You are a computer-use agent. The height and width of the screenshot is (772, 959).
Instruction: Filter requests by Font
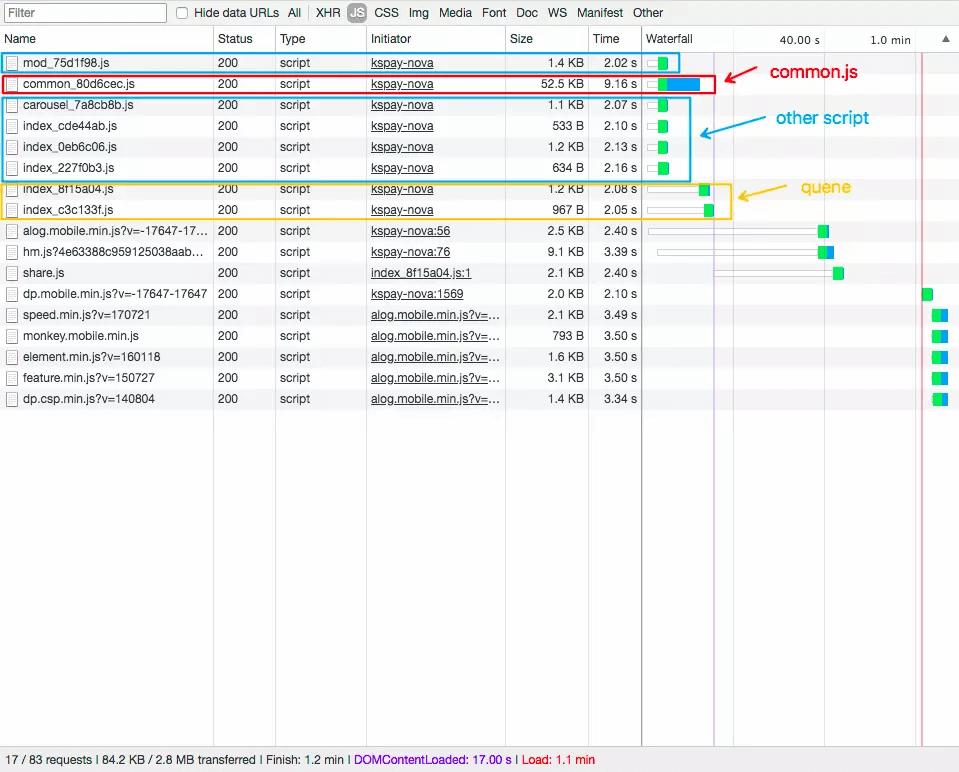click(x=494, y=13)
